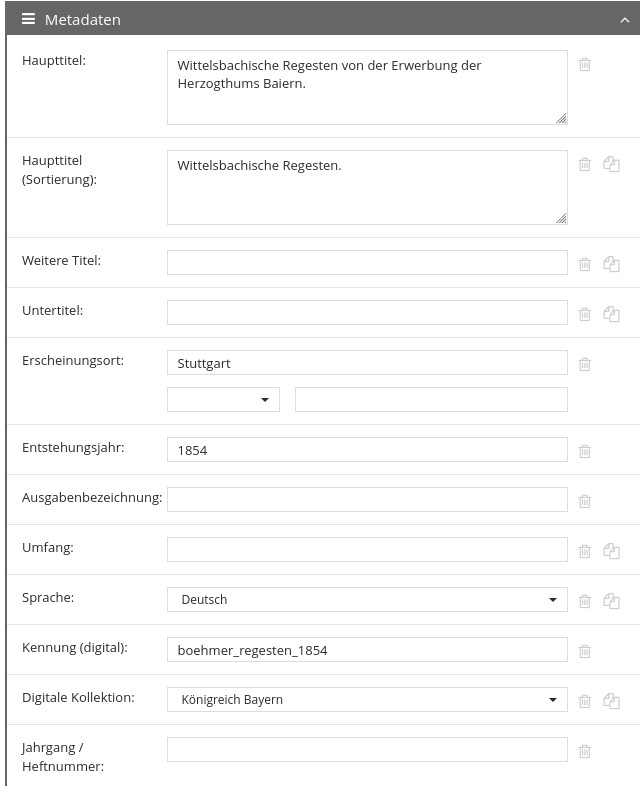Open the Sprache dropdown showing Deutsch
Viewport: 640px width, 786px height.
pyautogui.click(x=367, y=600)
